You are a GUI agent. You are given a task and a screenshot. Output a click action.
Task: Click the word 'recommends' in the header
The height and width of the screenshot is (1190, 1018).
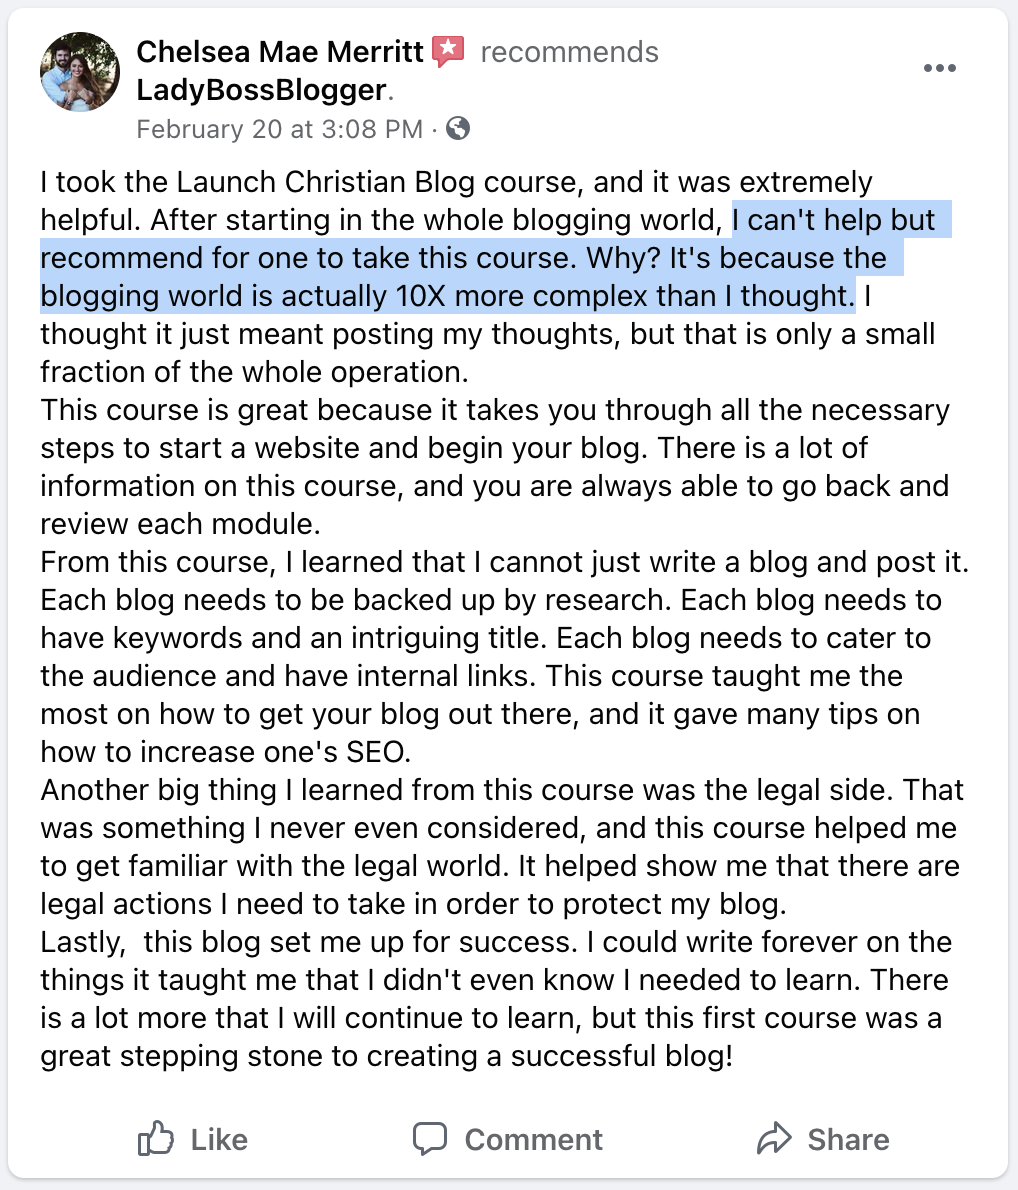coord(569,52)
